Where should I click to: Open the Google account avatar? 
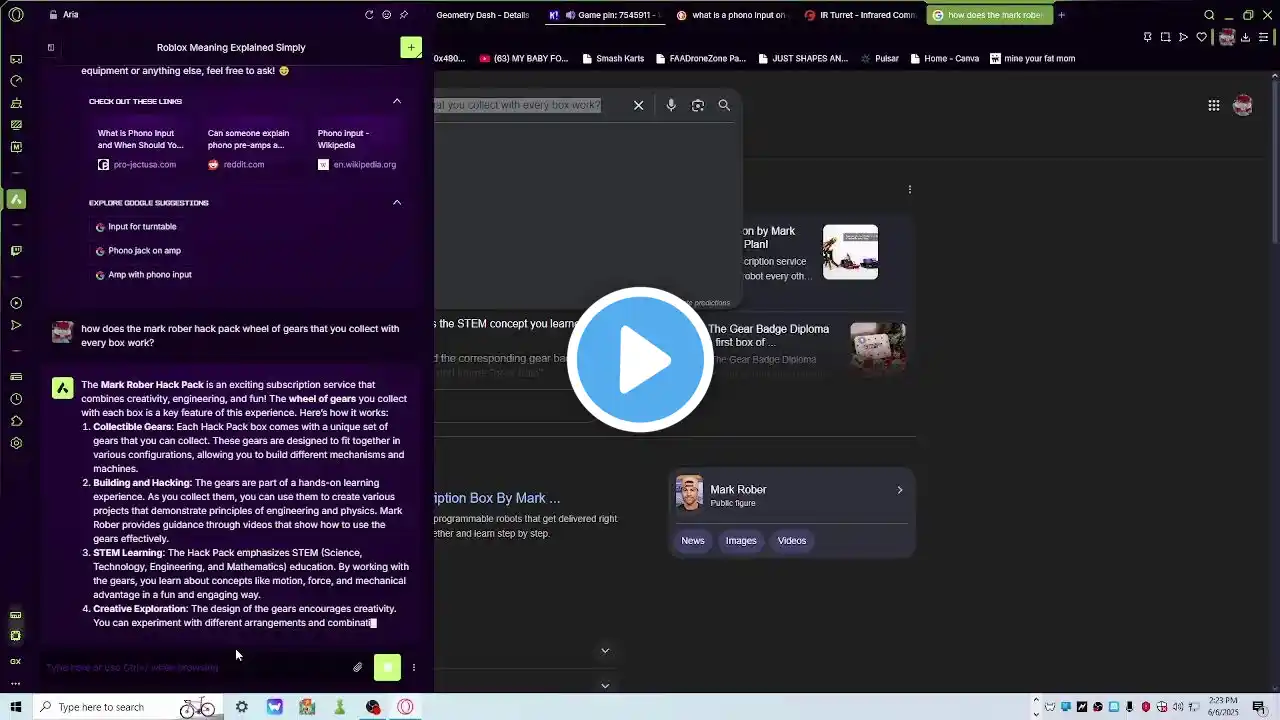pyautogui.click(x=1243, y=105)
